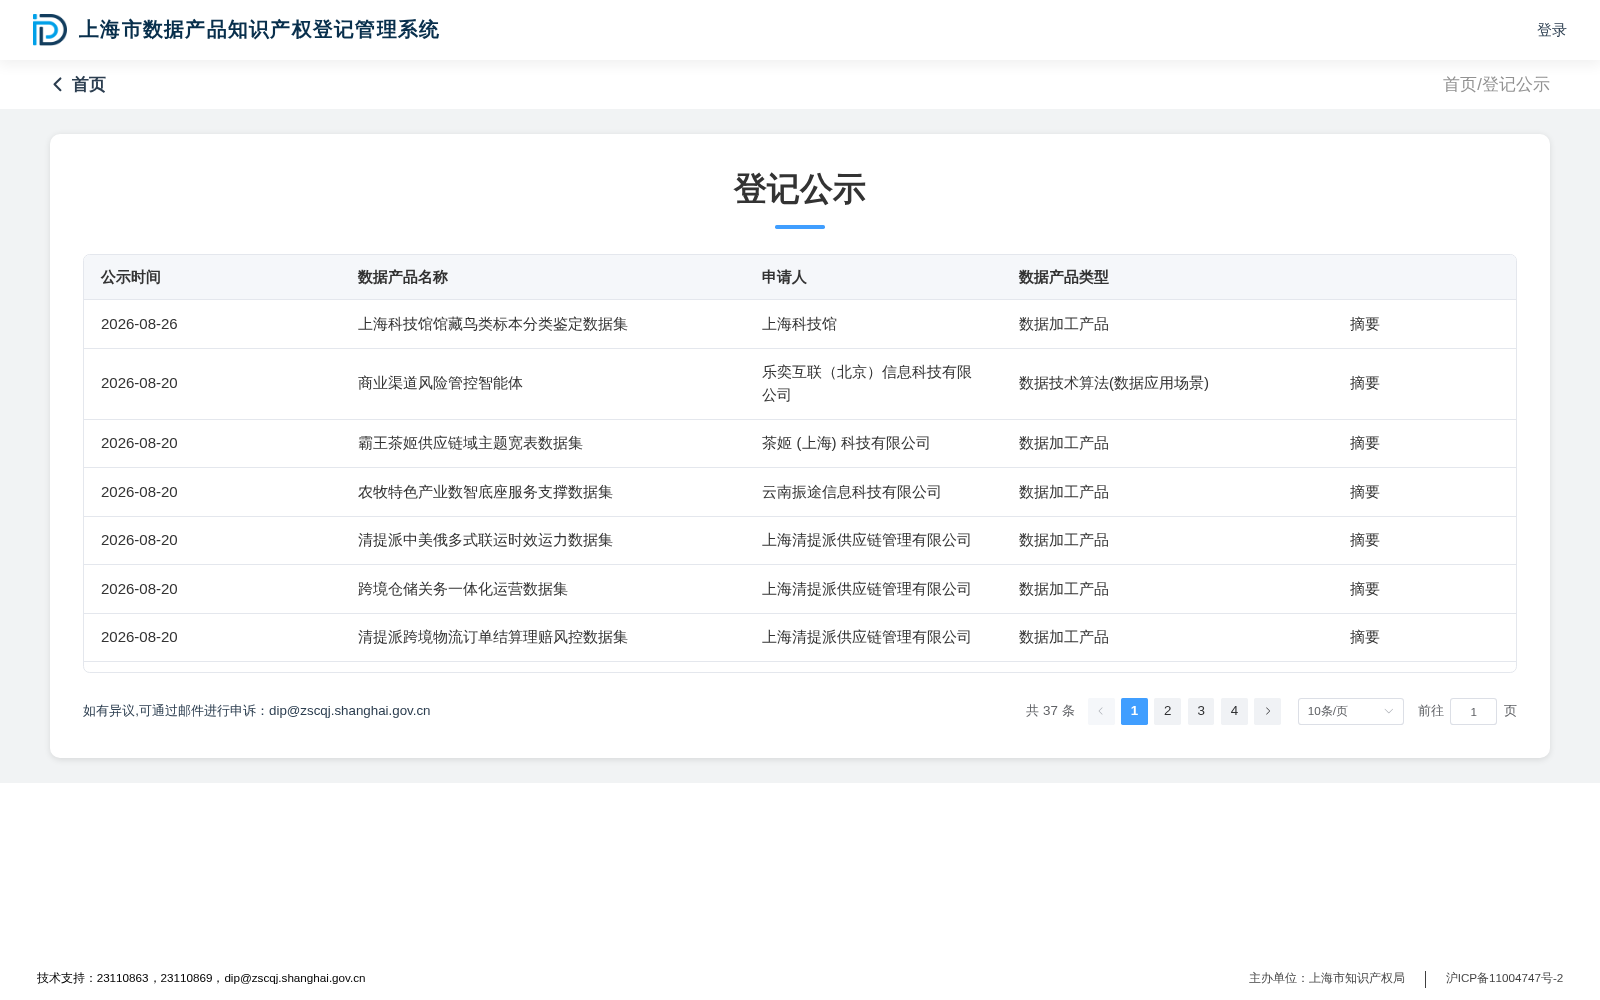Go to next page arrow in pagination

[1267, 711]
